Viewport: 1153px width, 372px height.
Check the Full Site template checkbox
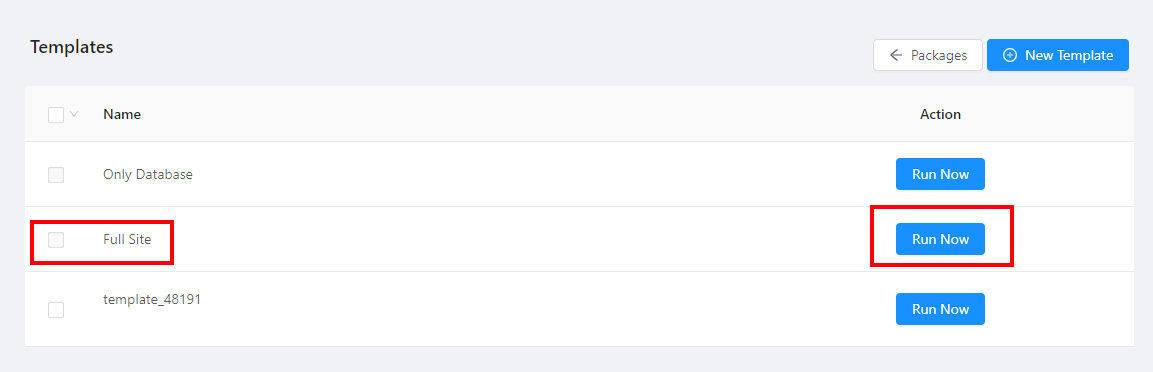click(56, 240)
